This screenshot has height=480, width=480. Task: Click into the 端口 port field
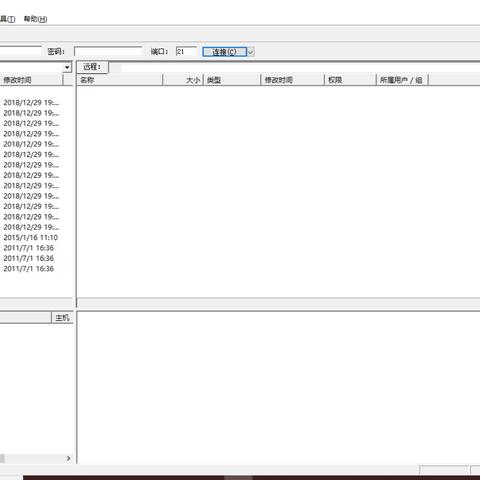(186, 51)
